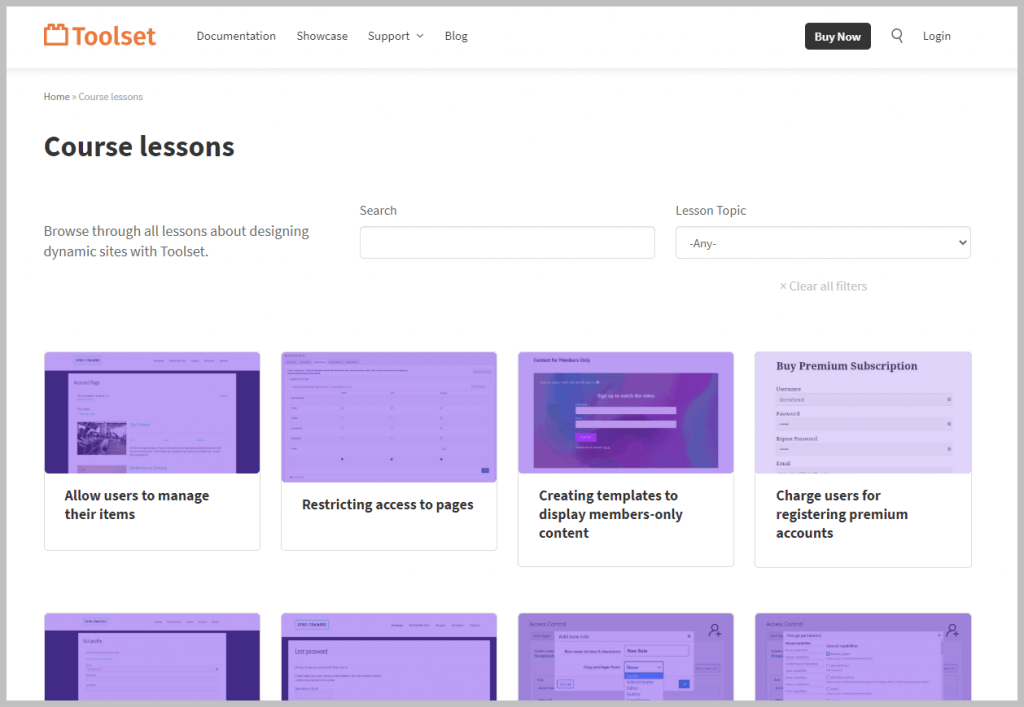Viewport: 1024px width, 707px height.
Task: Go to Home breadcrumb
Action: tap(56, 97)
